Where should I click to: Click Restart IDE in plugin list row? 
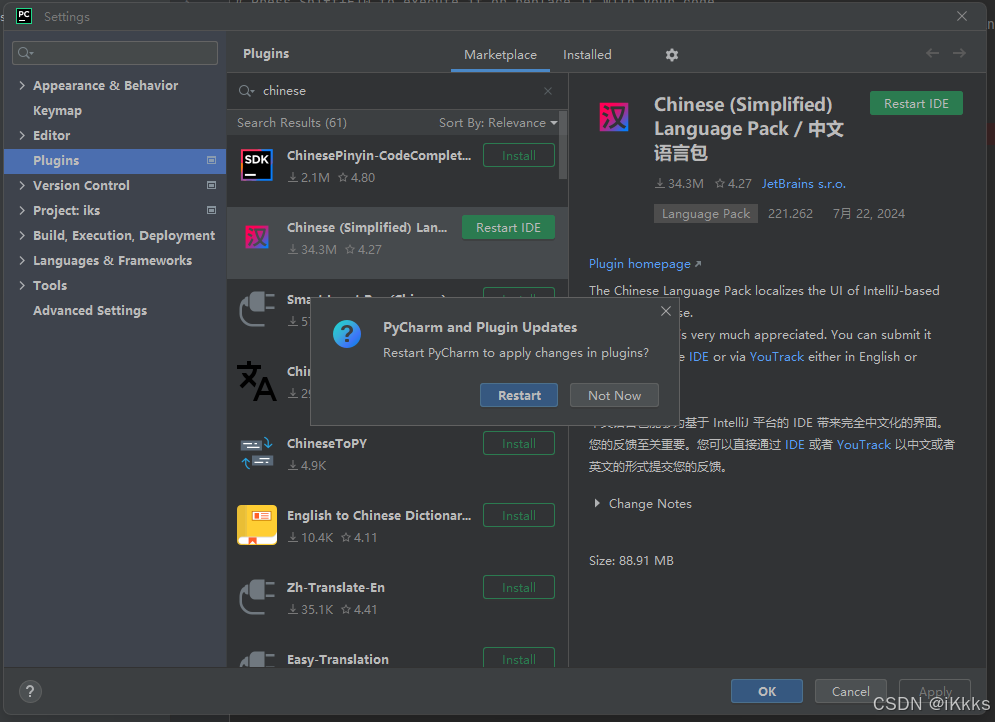coord(508,227)
